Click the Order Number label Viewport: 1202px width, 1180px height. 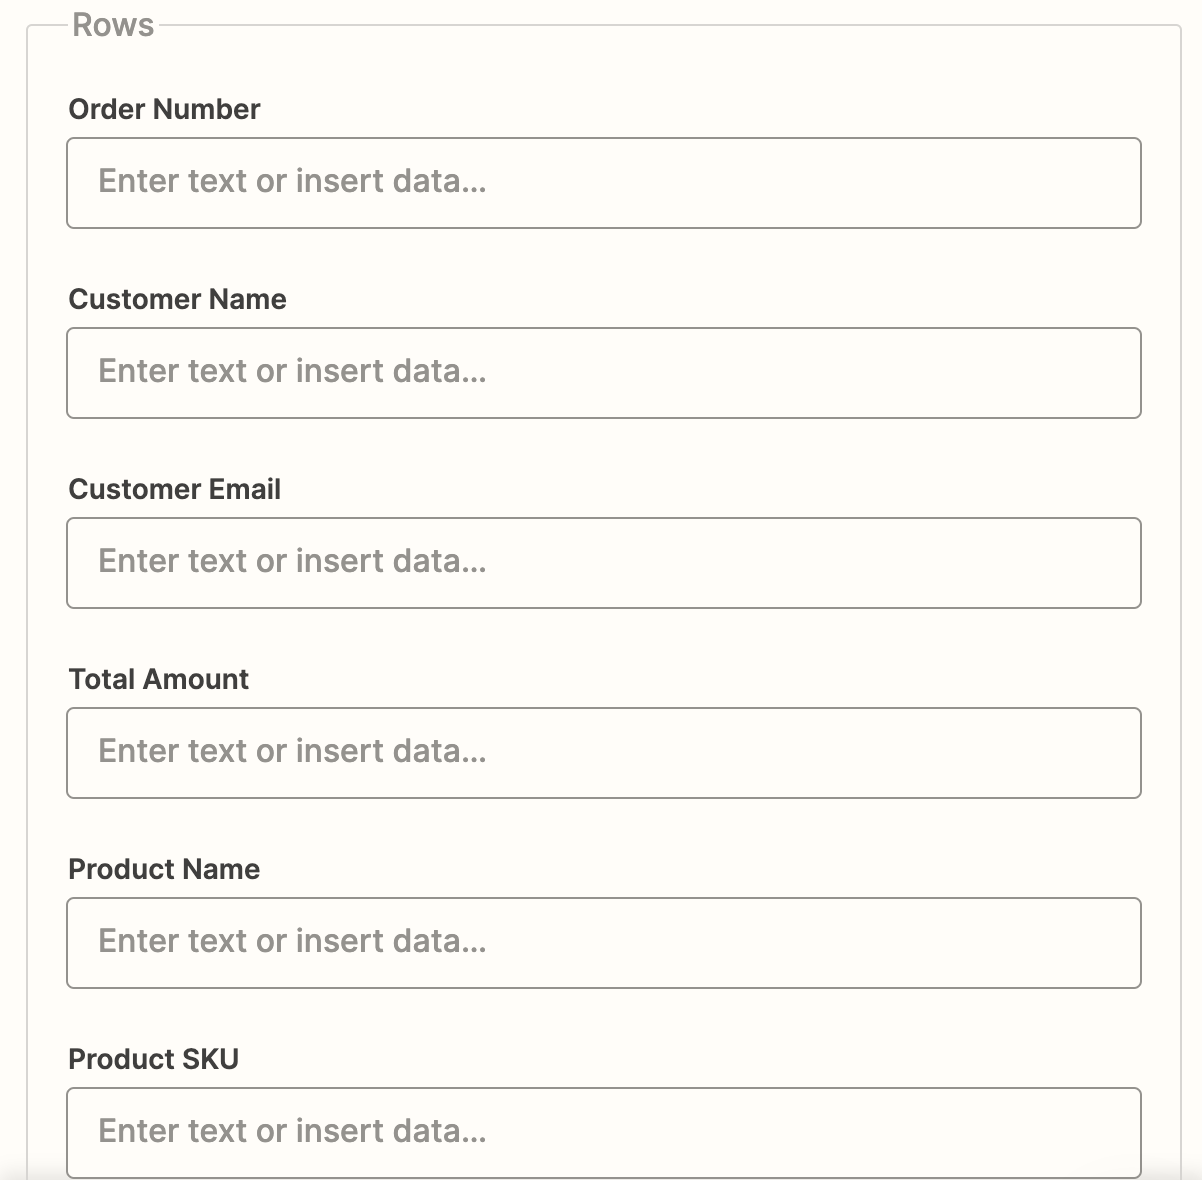click(x=164, y=109)
